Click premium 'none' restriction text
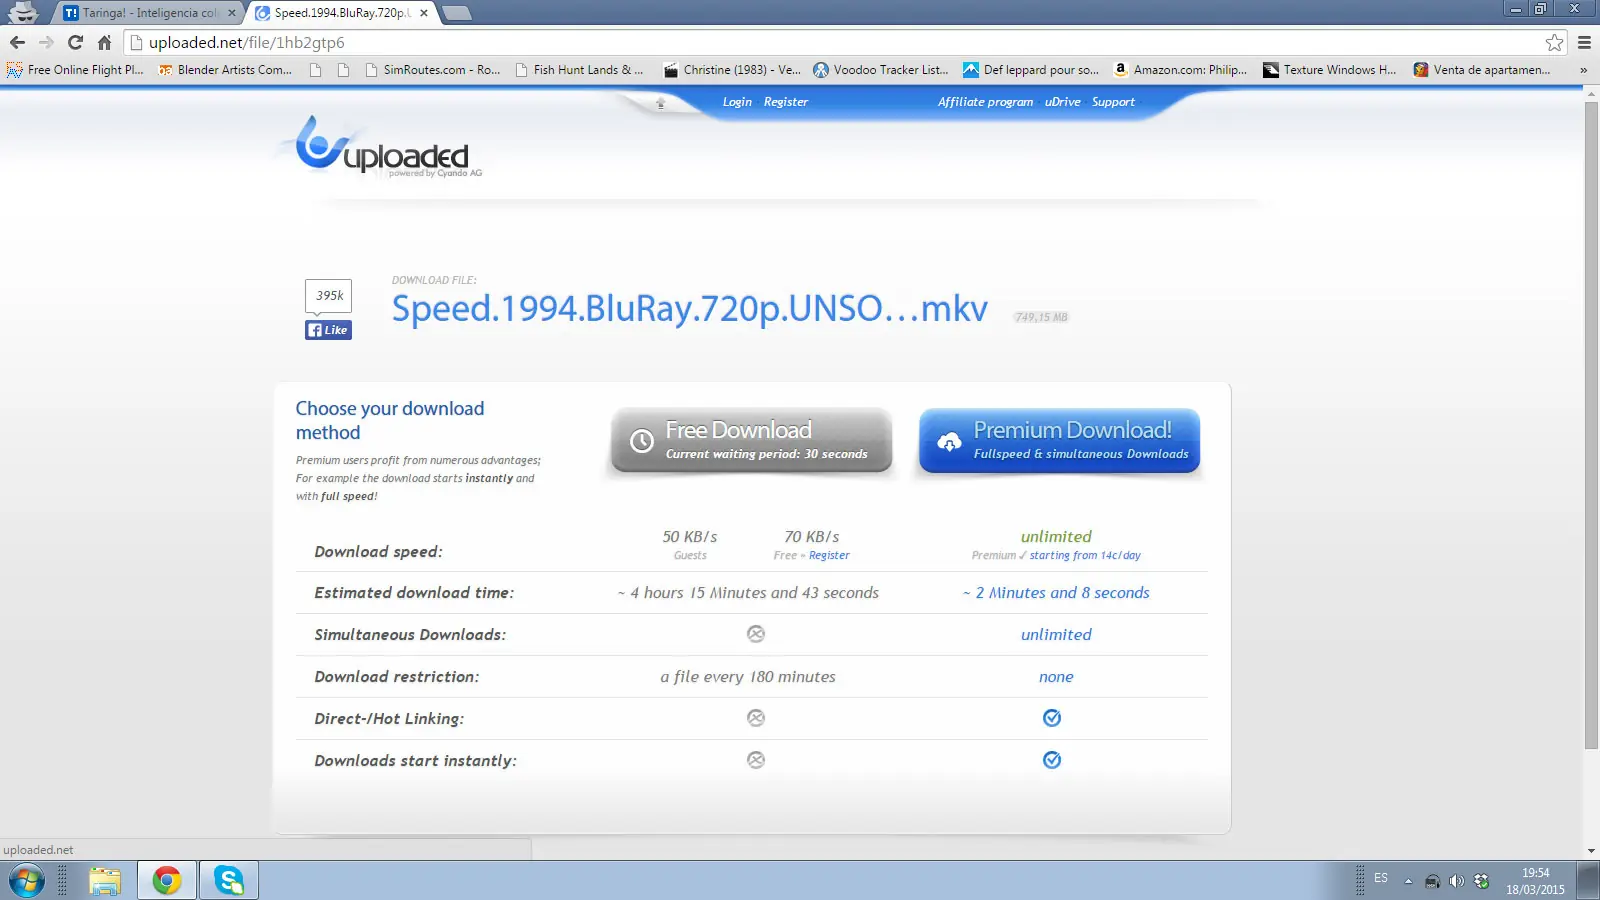Screen dimensions: 1600x900 pyautogui.click(x=1056, y=677)
